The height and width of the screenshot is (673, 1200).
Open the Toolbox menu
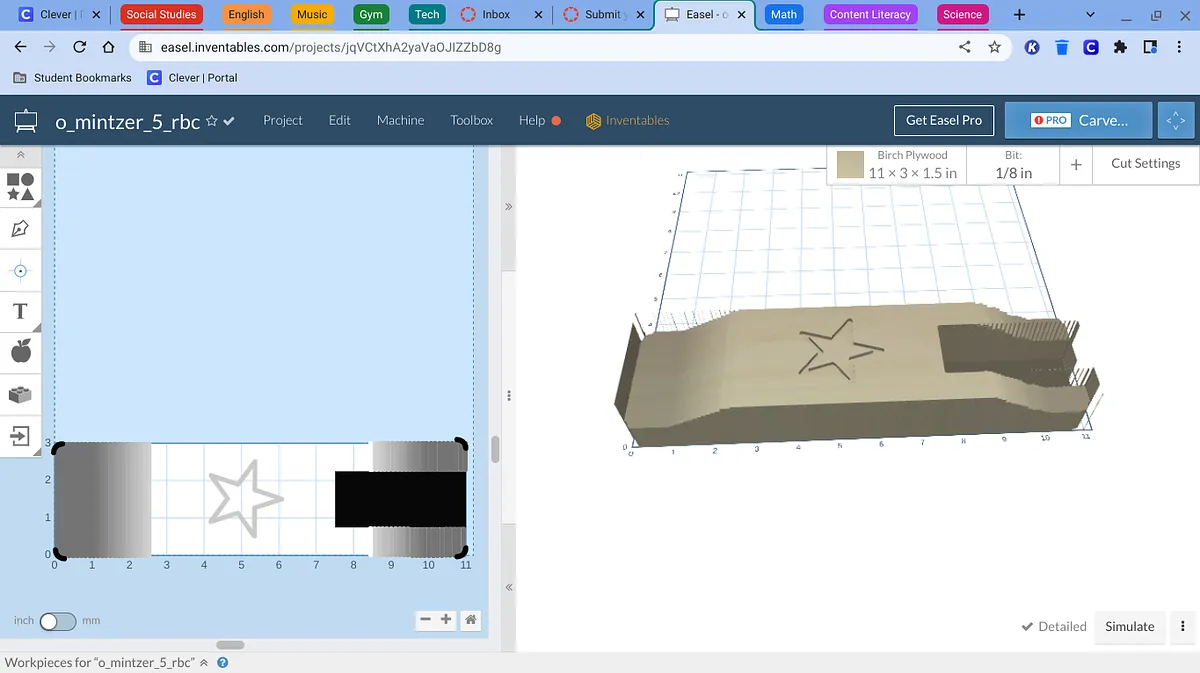pyautogui.click(x=471, y=120)
